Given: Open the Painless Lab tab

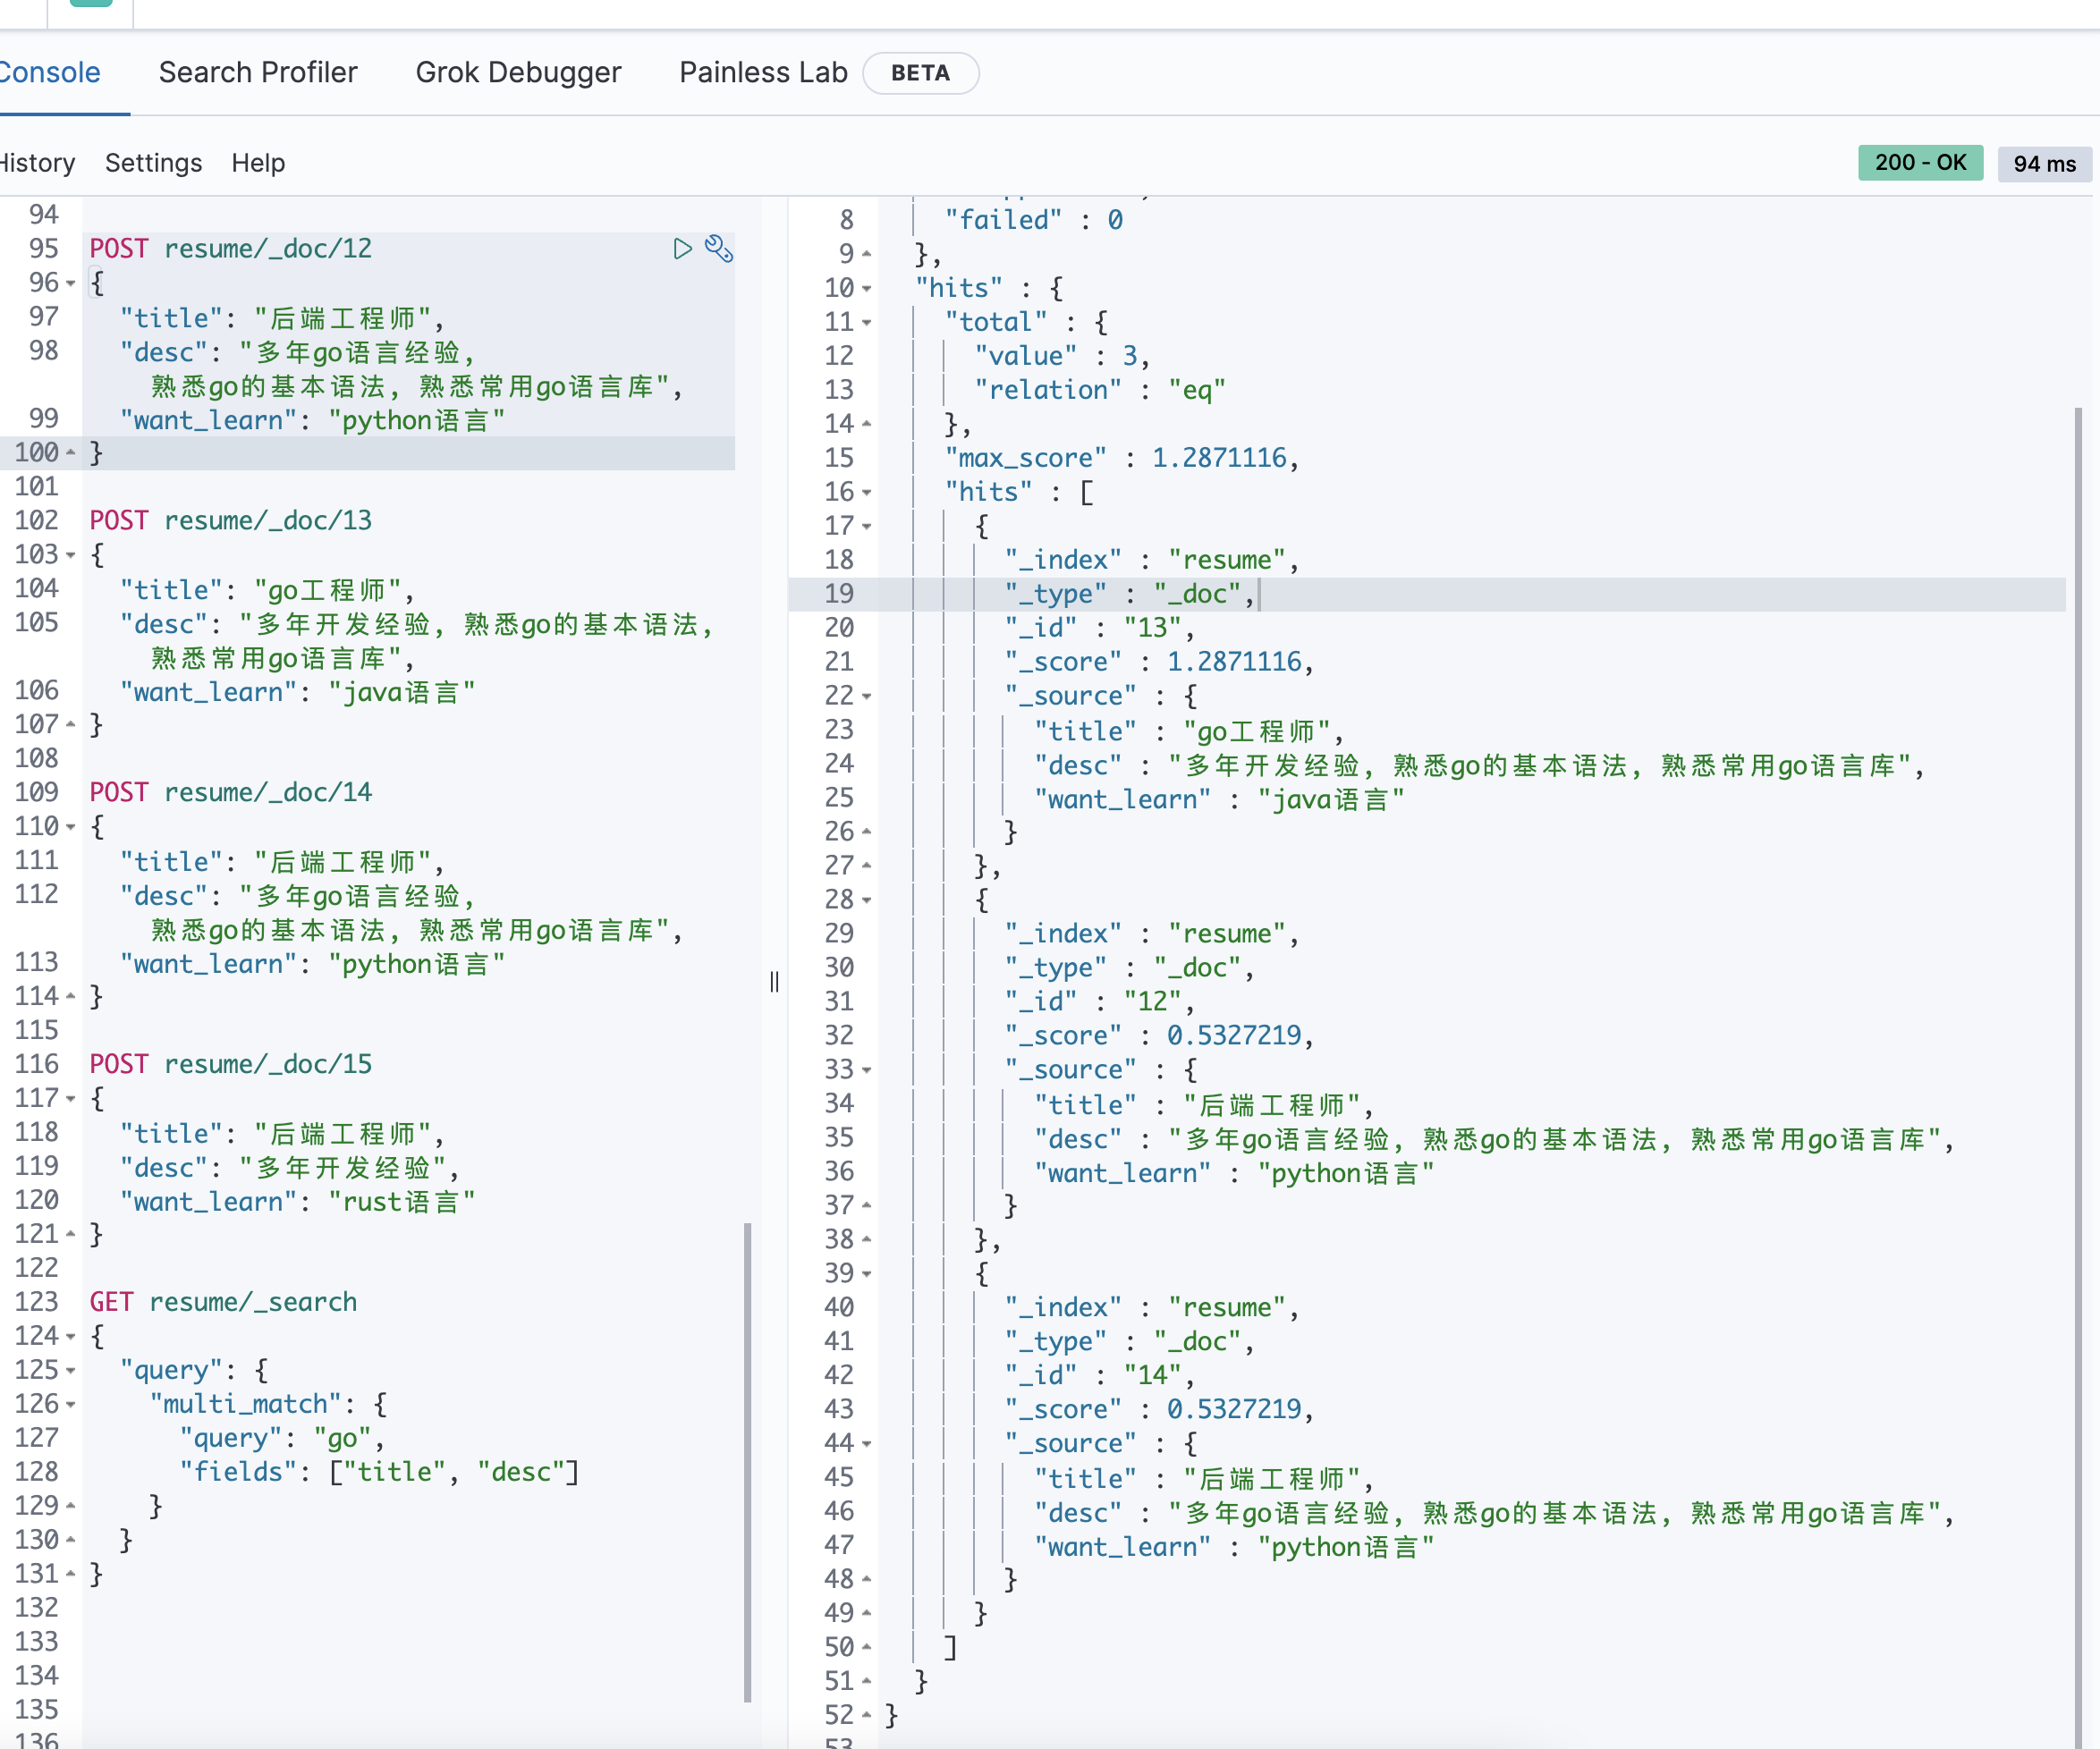Looking at the screenshot, I should tap(763, 73).
